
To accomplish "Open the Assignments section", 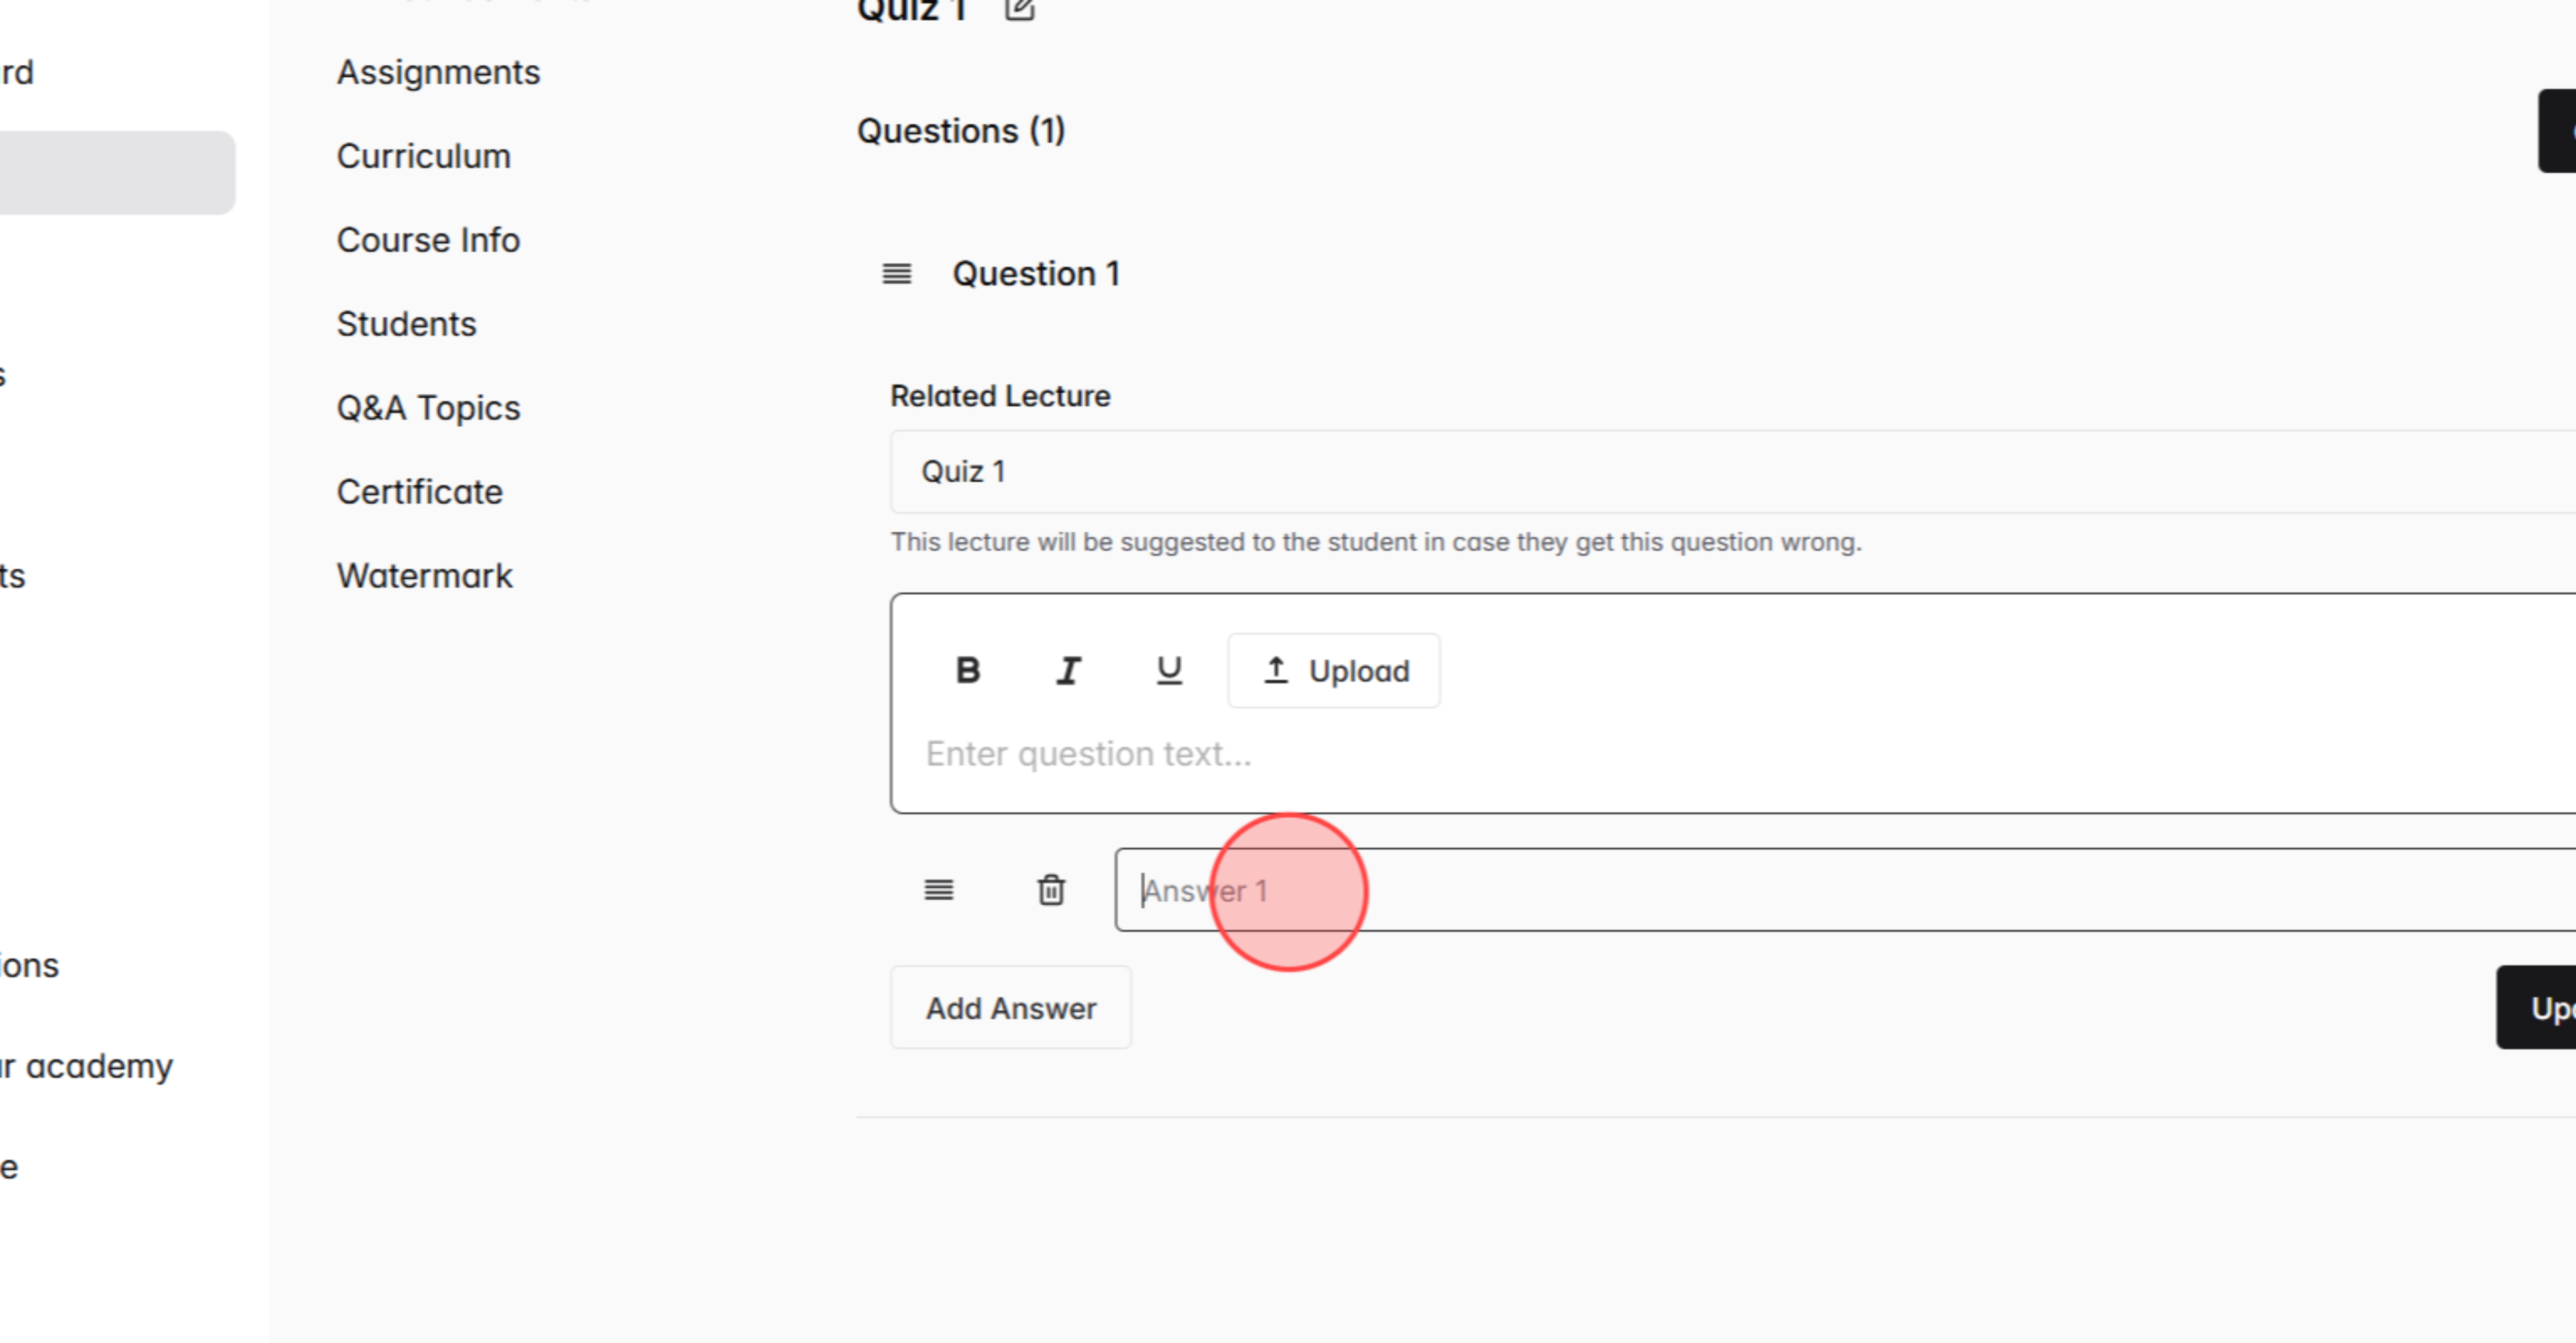I will pyautogui.click(x=438, y=71).
